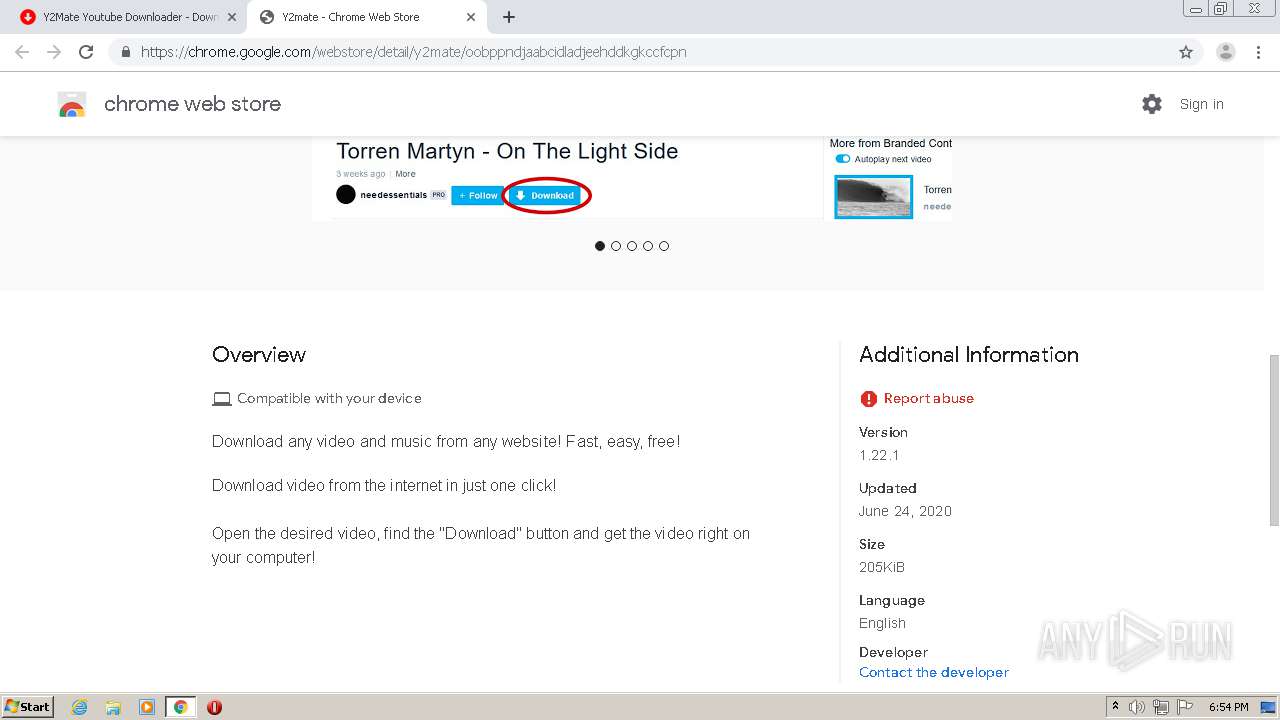Open Windows Explorer folder from the taskbar
Screen dimensions: 1280x720
click(x=113, y=707)
